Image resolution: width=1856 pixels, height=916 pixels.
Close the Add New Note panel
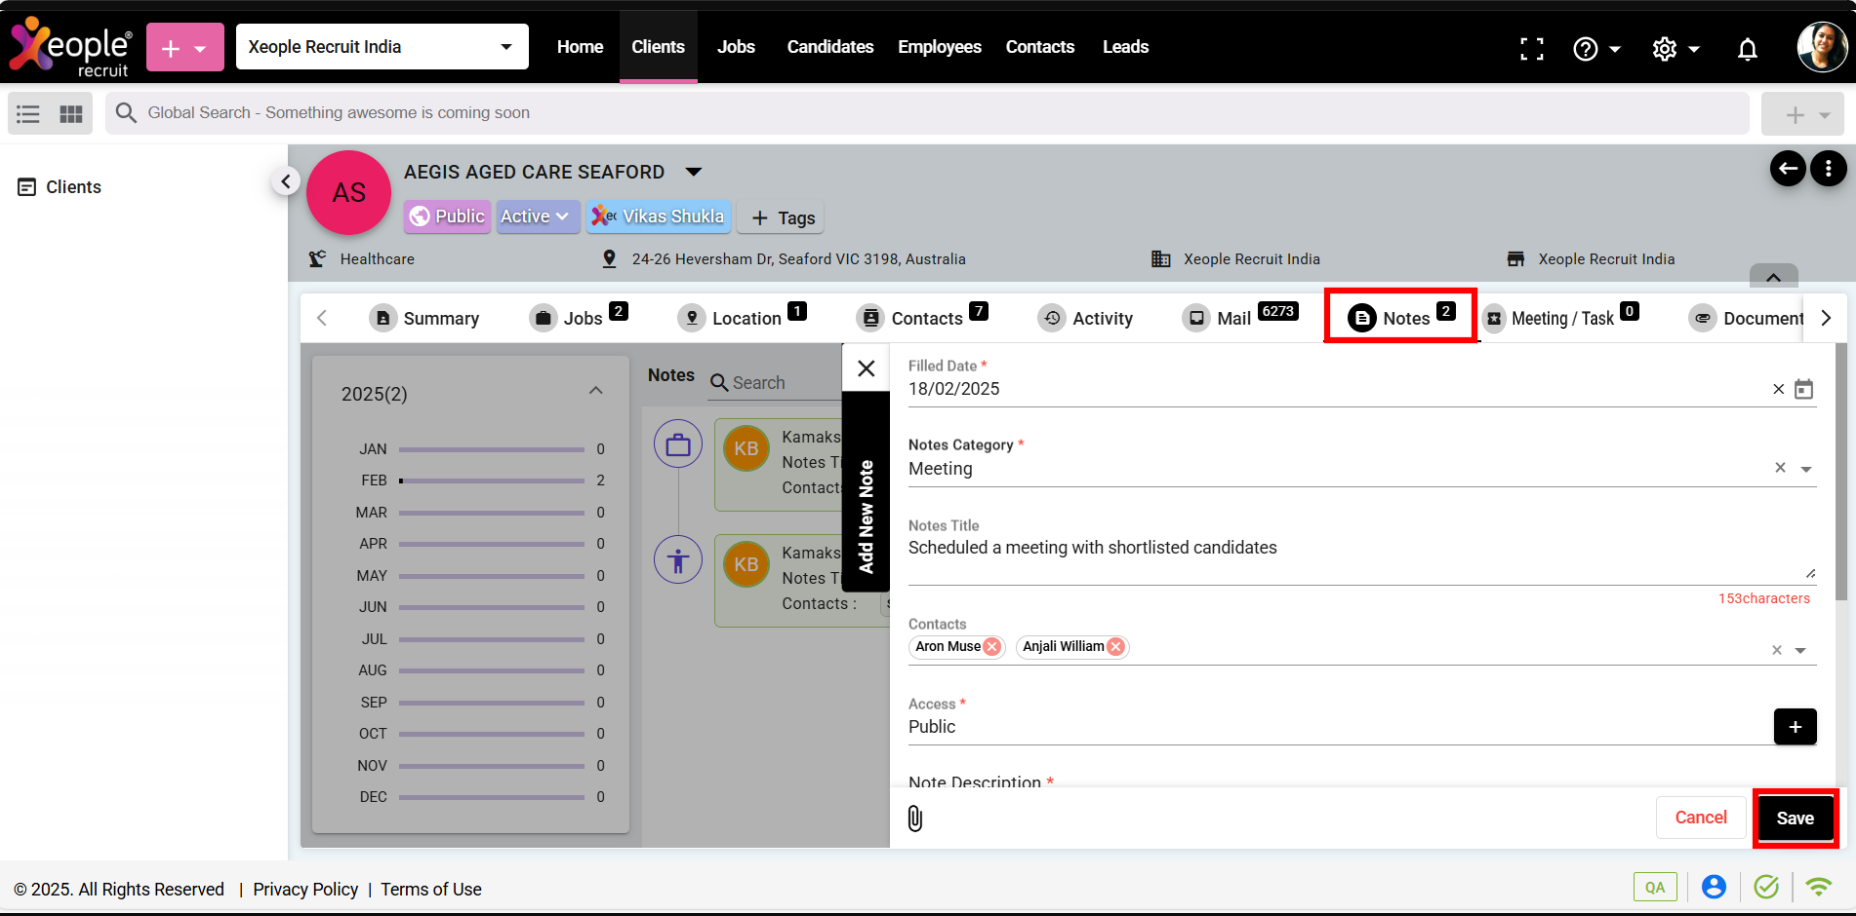pyautogui.click(x=867, y=368)
